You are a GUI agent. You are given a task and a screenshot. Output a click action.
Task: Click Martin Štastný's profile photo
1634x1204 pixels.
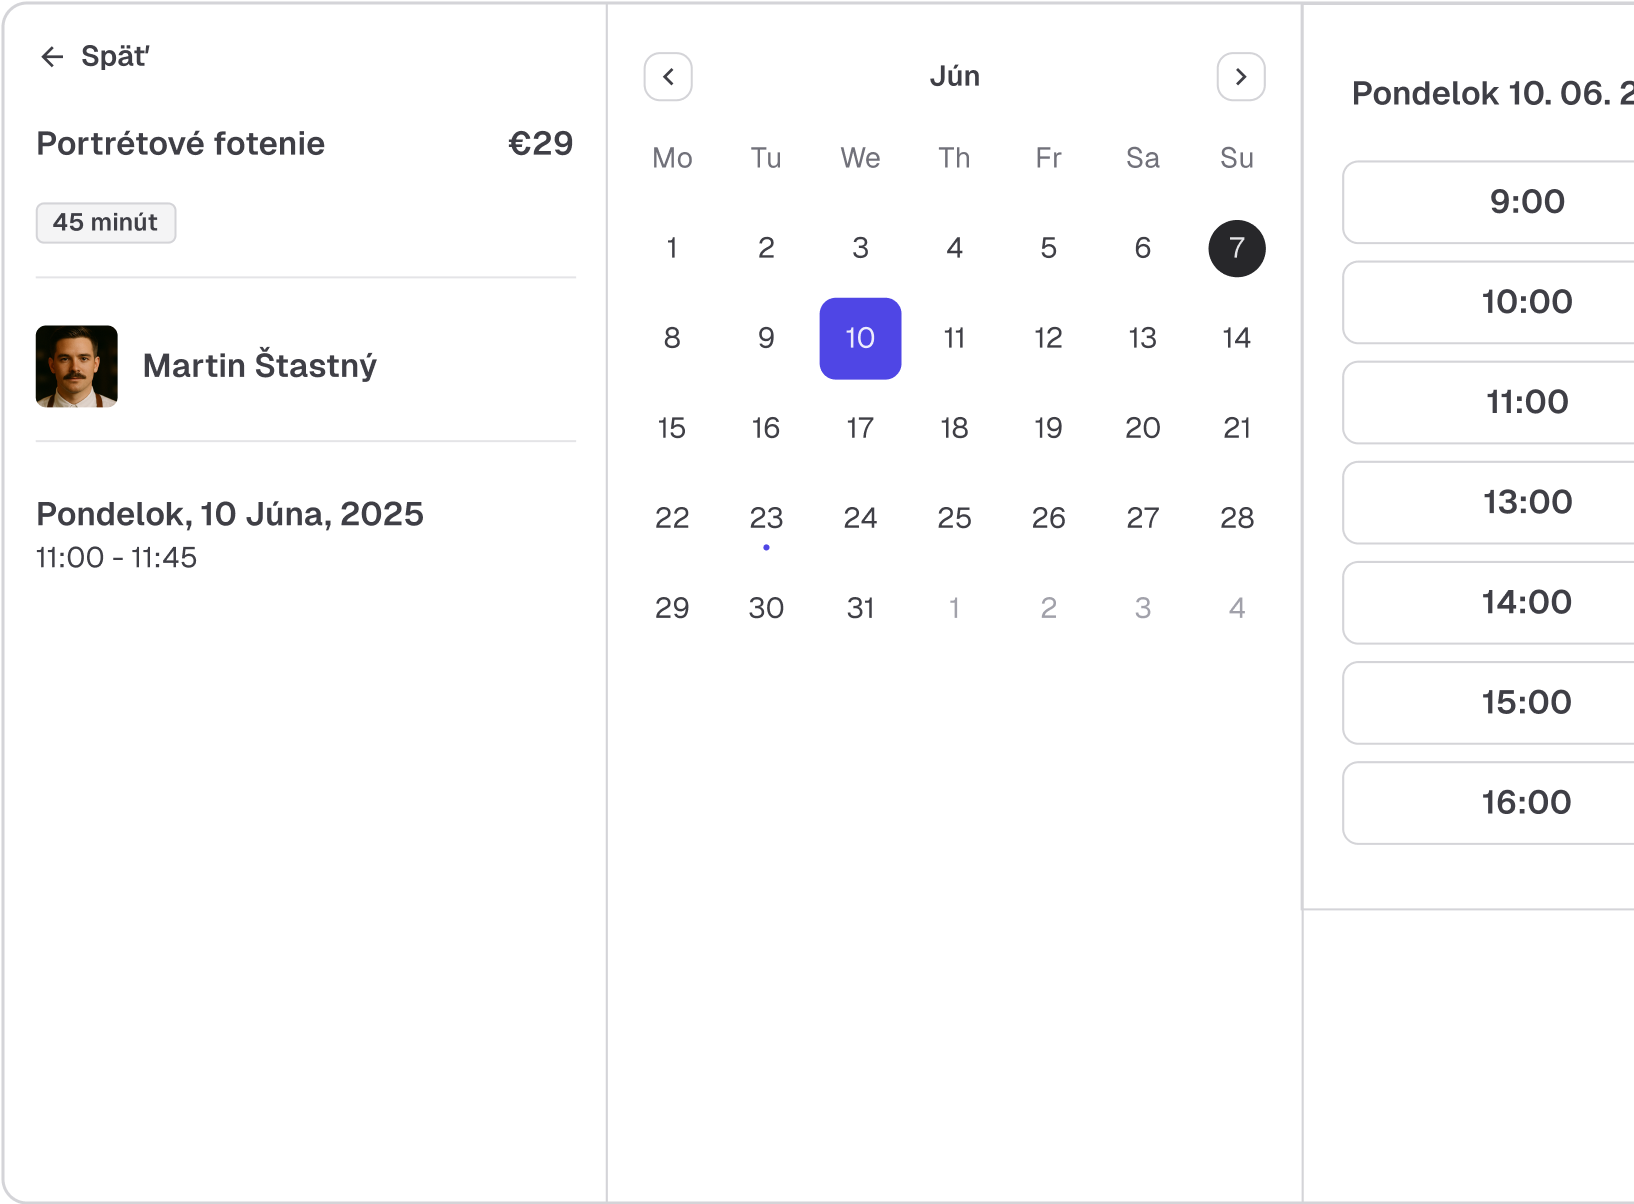pyautogui.click(x=77, y=366)
